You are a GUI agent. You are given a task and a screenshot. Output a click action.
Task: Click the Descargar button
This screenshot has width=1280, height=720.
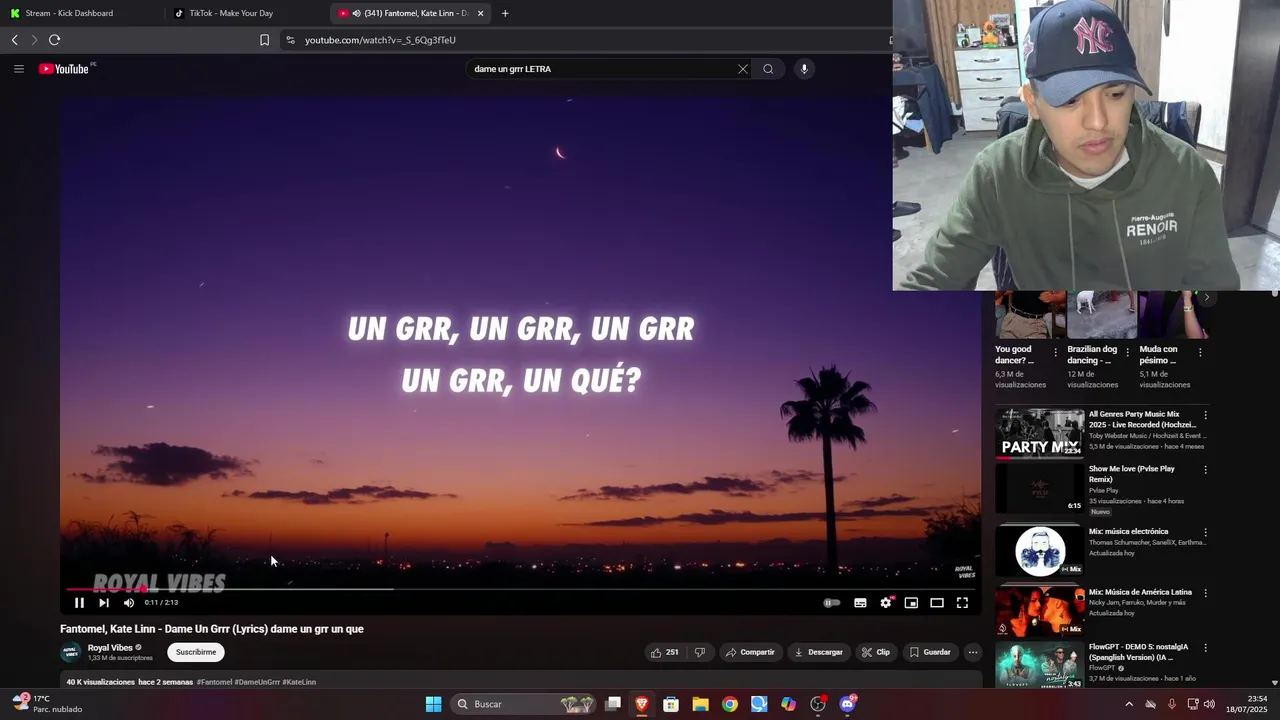(818, 652)
